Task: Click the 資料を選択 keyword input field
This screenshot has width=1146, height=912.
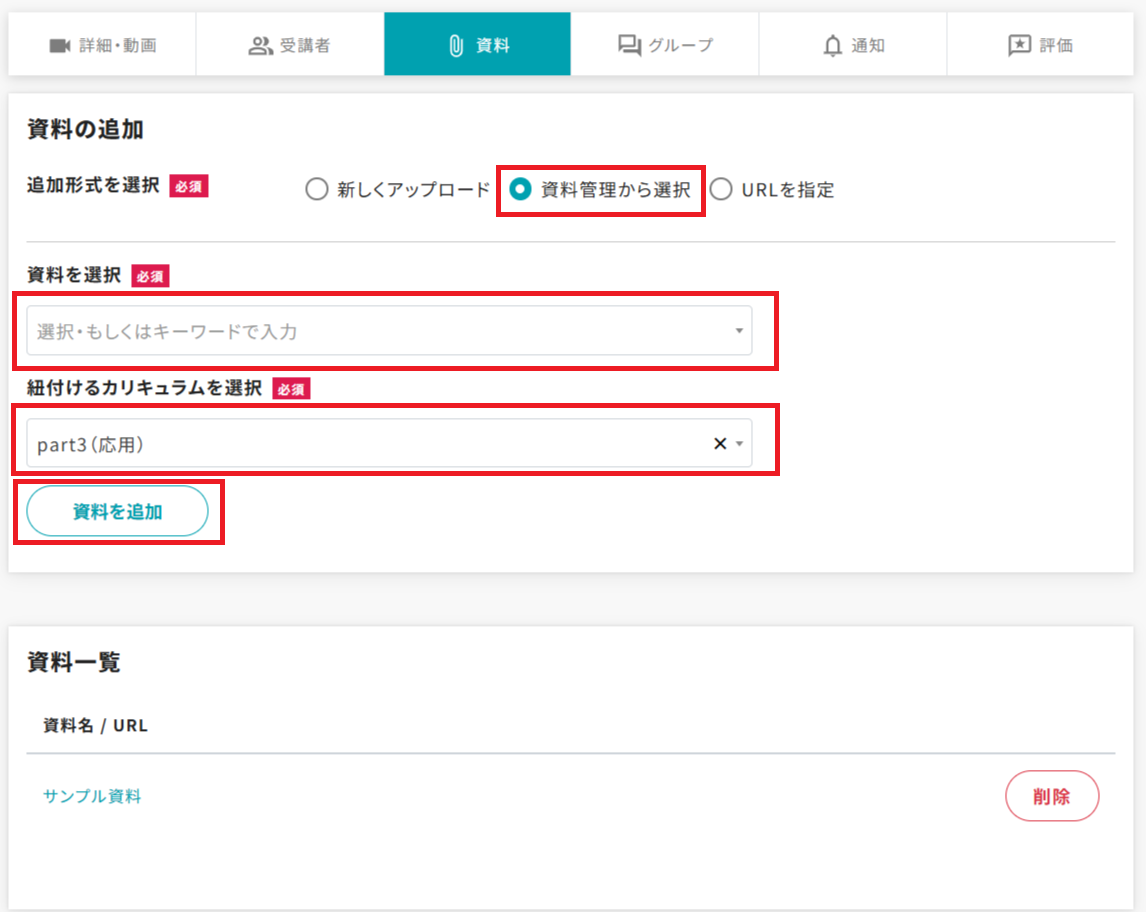Action: [x=370, y=331]
